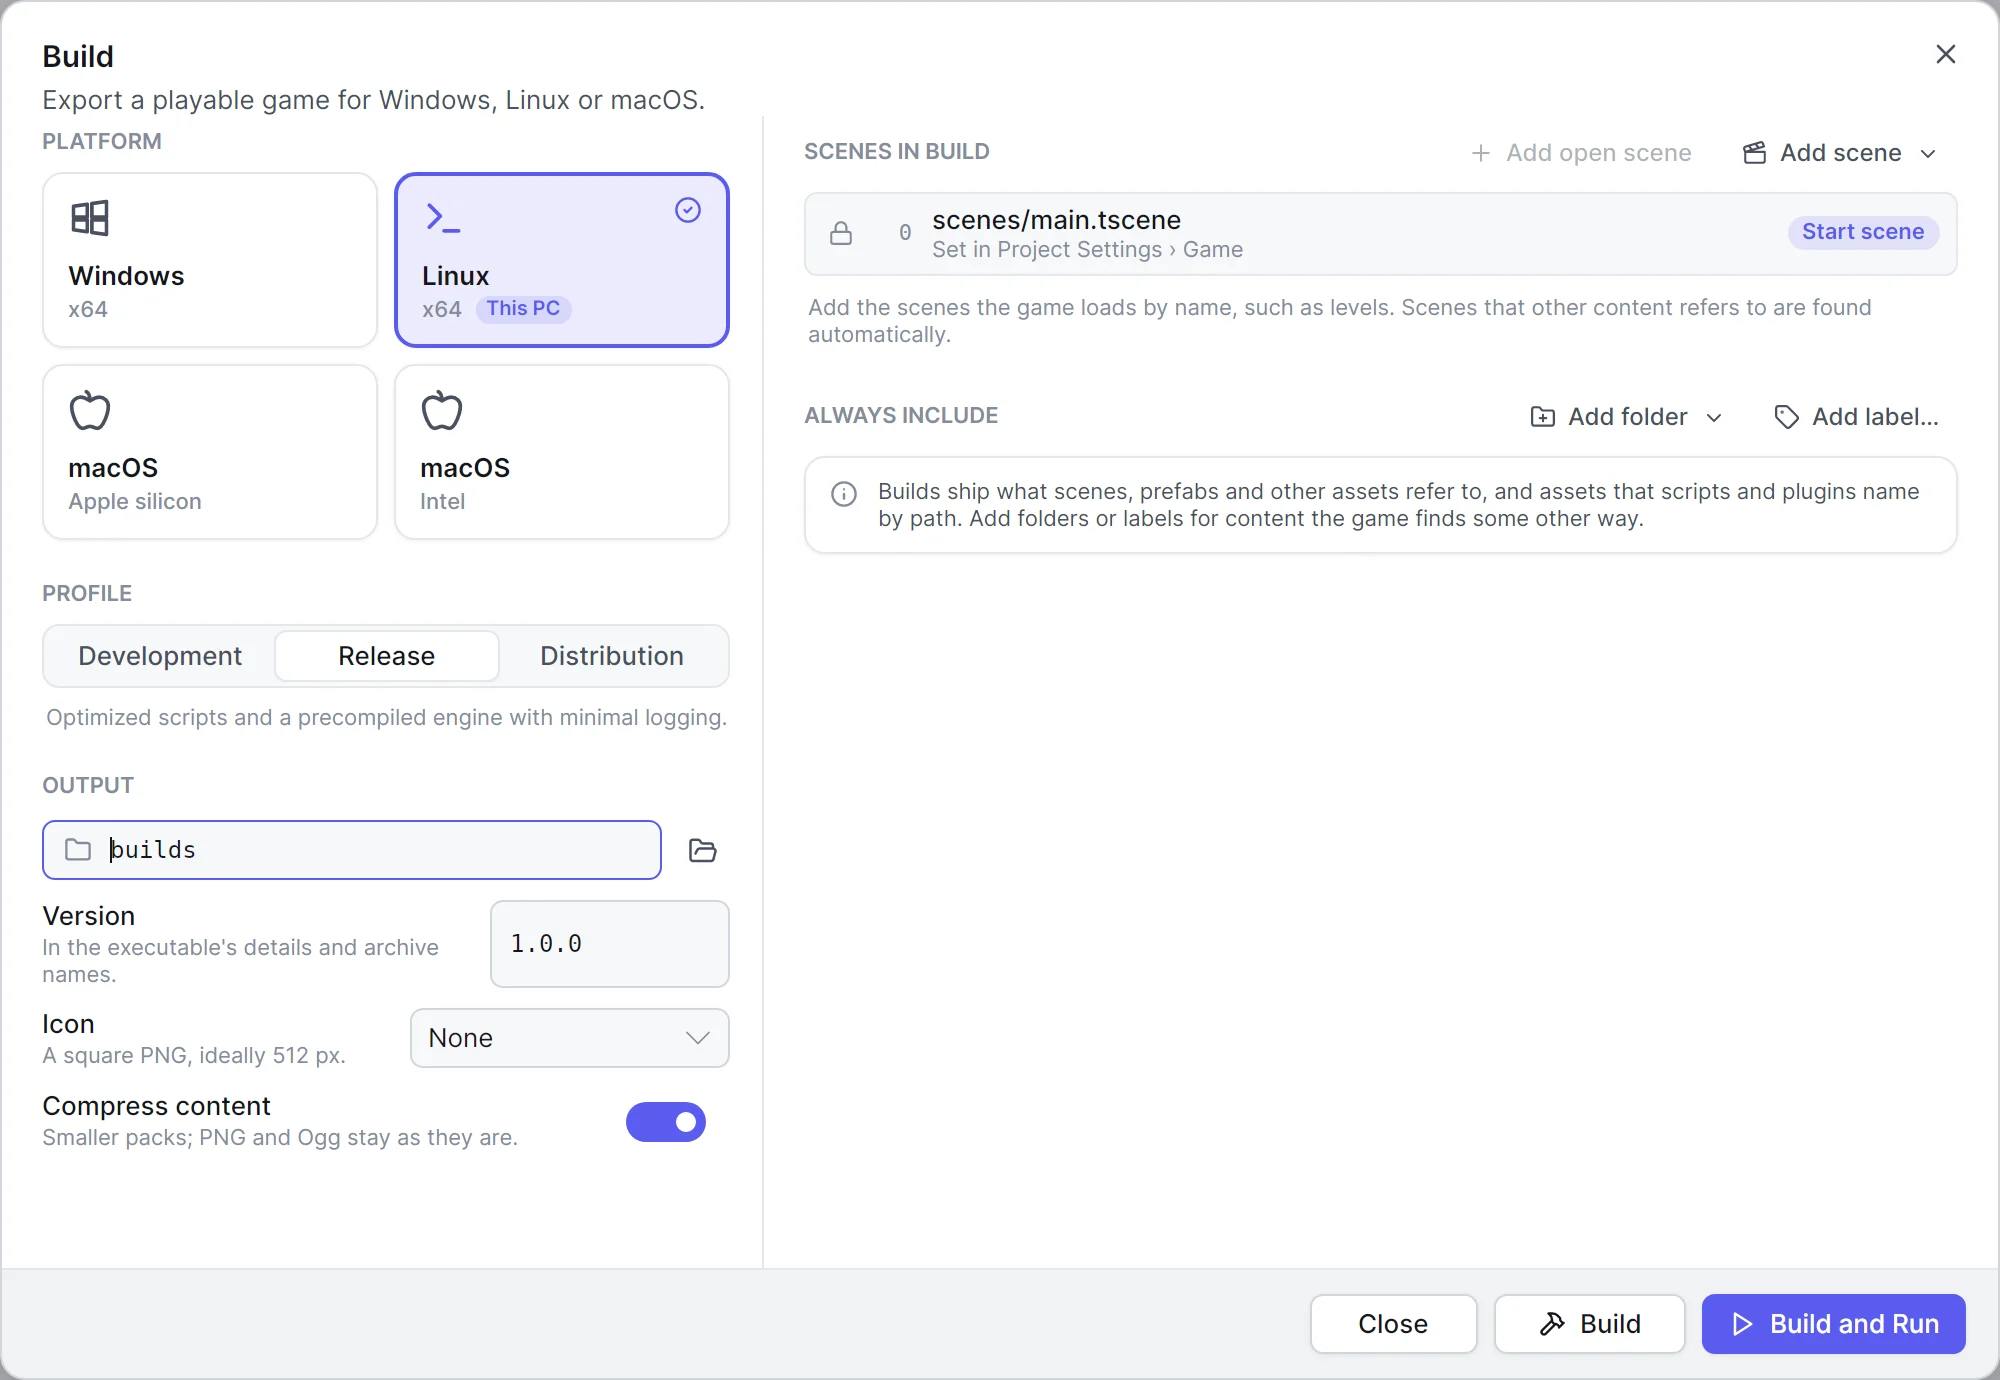Switch profile to Distribution
Screen dimensions: 2000x1380
tap(612, 656)
